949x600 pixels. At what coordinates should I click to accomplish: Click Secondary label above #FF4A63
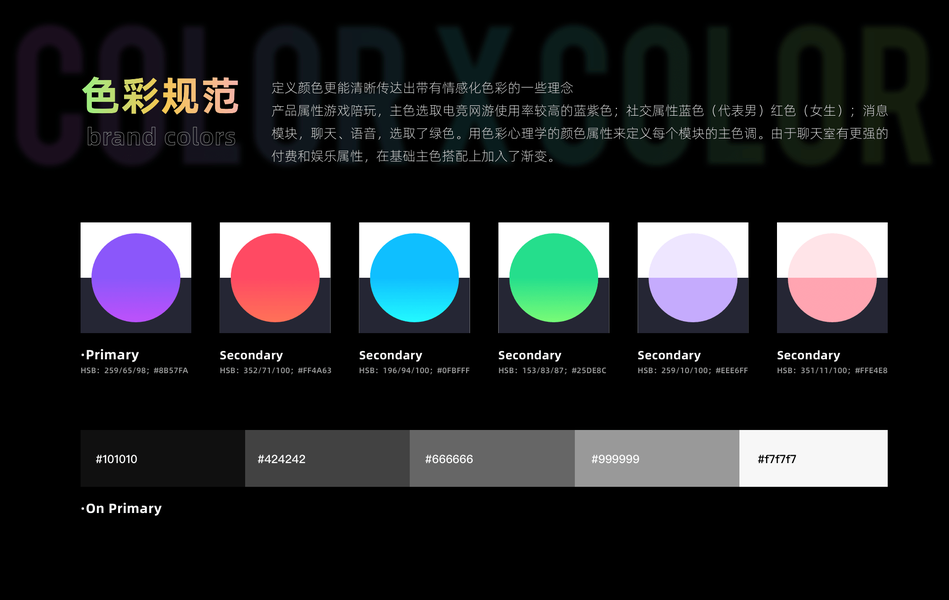(x=251, y=355)
